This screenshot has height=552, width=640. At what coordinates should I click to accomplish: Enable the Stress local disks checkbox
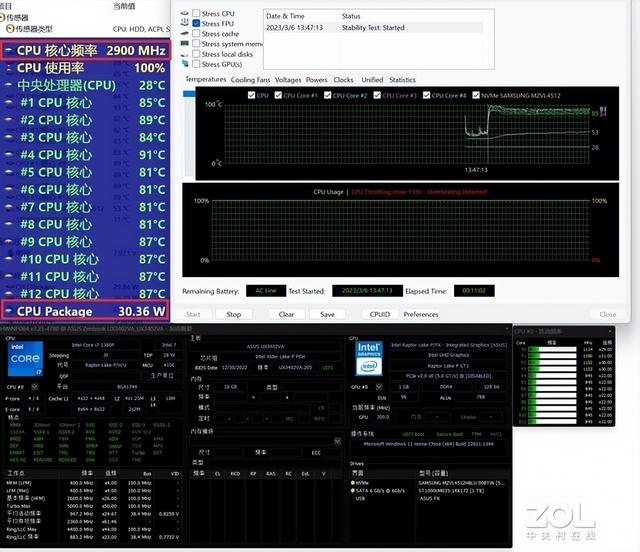click(x=196, y=54)
